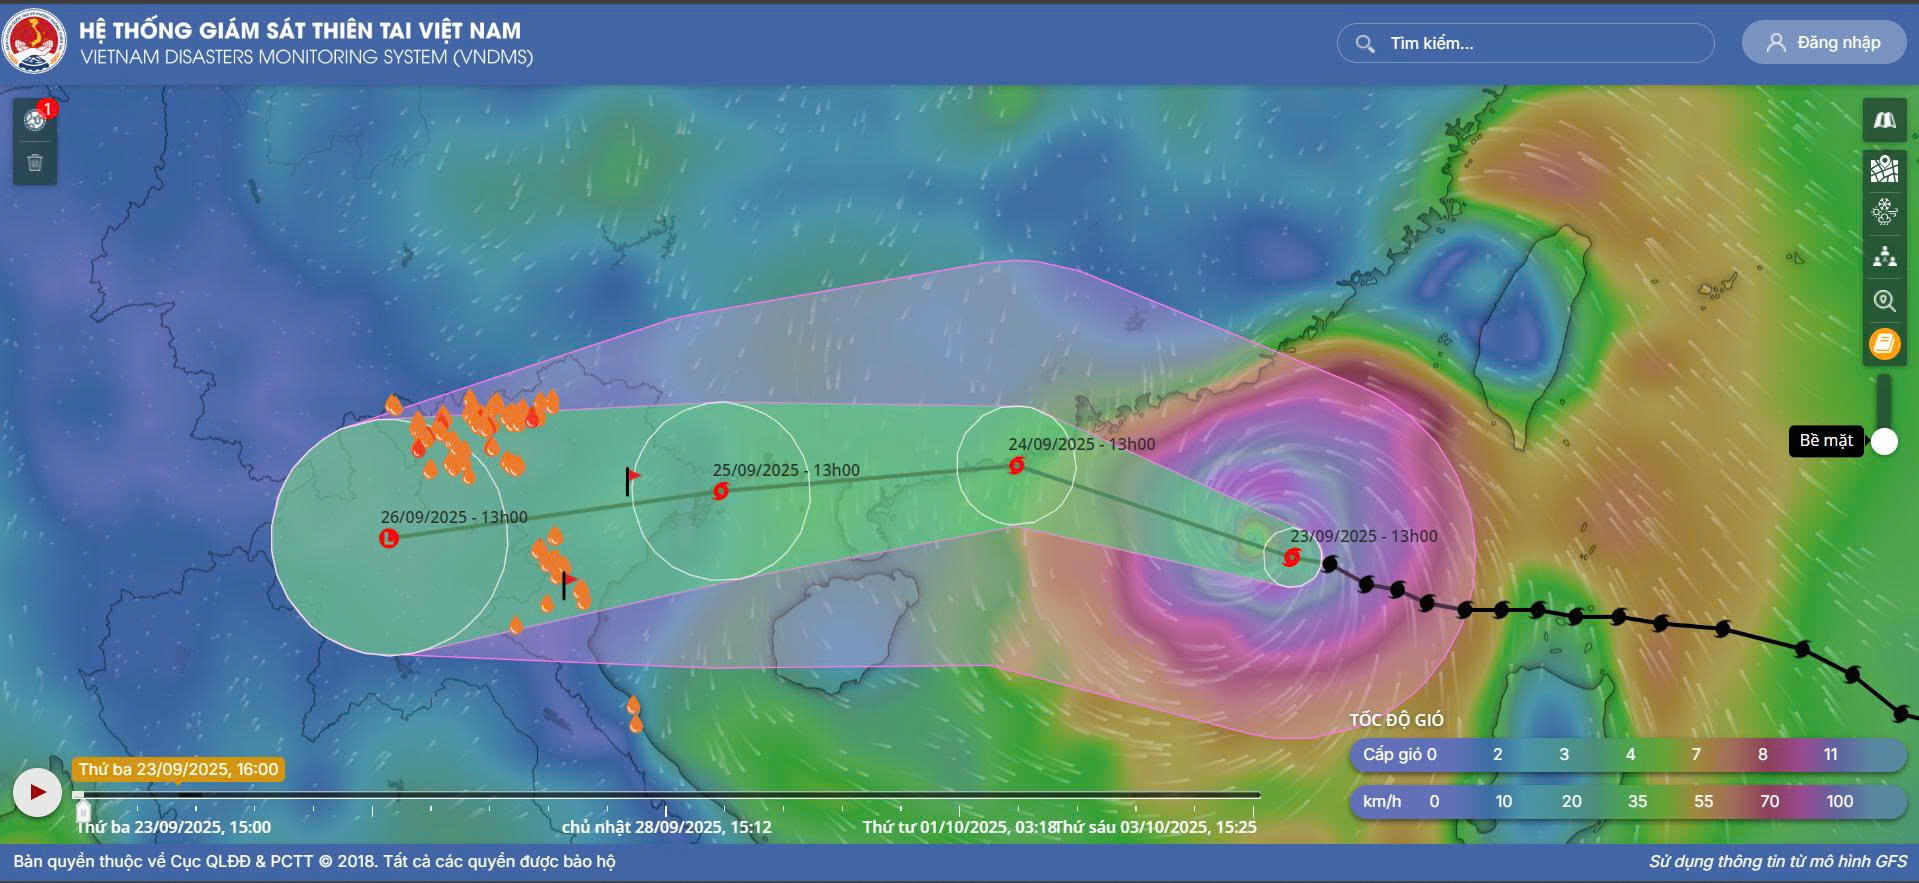Screen dimensions: 1919x883
Task: Click the Đăng nhập login button
Action: click(x=1823, y=43)
